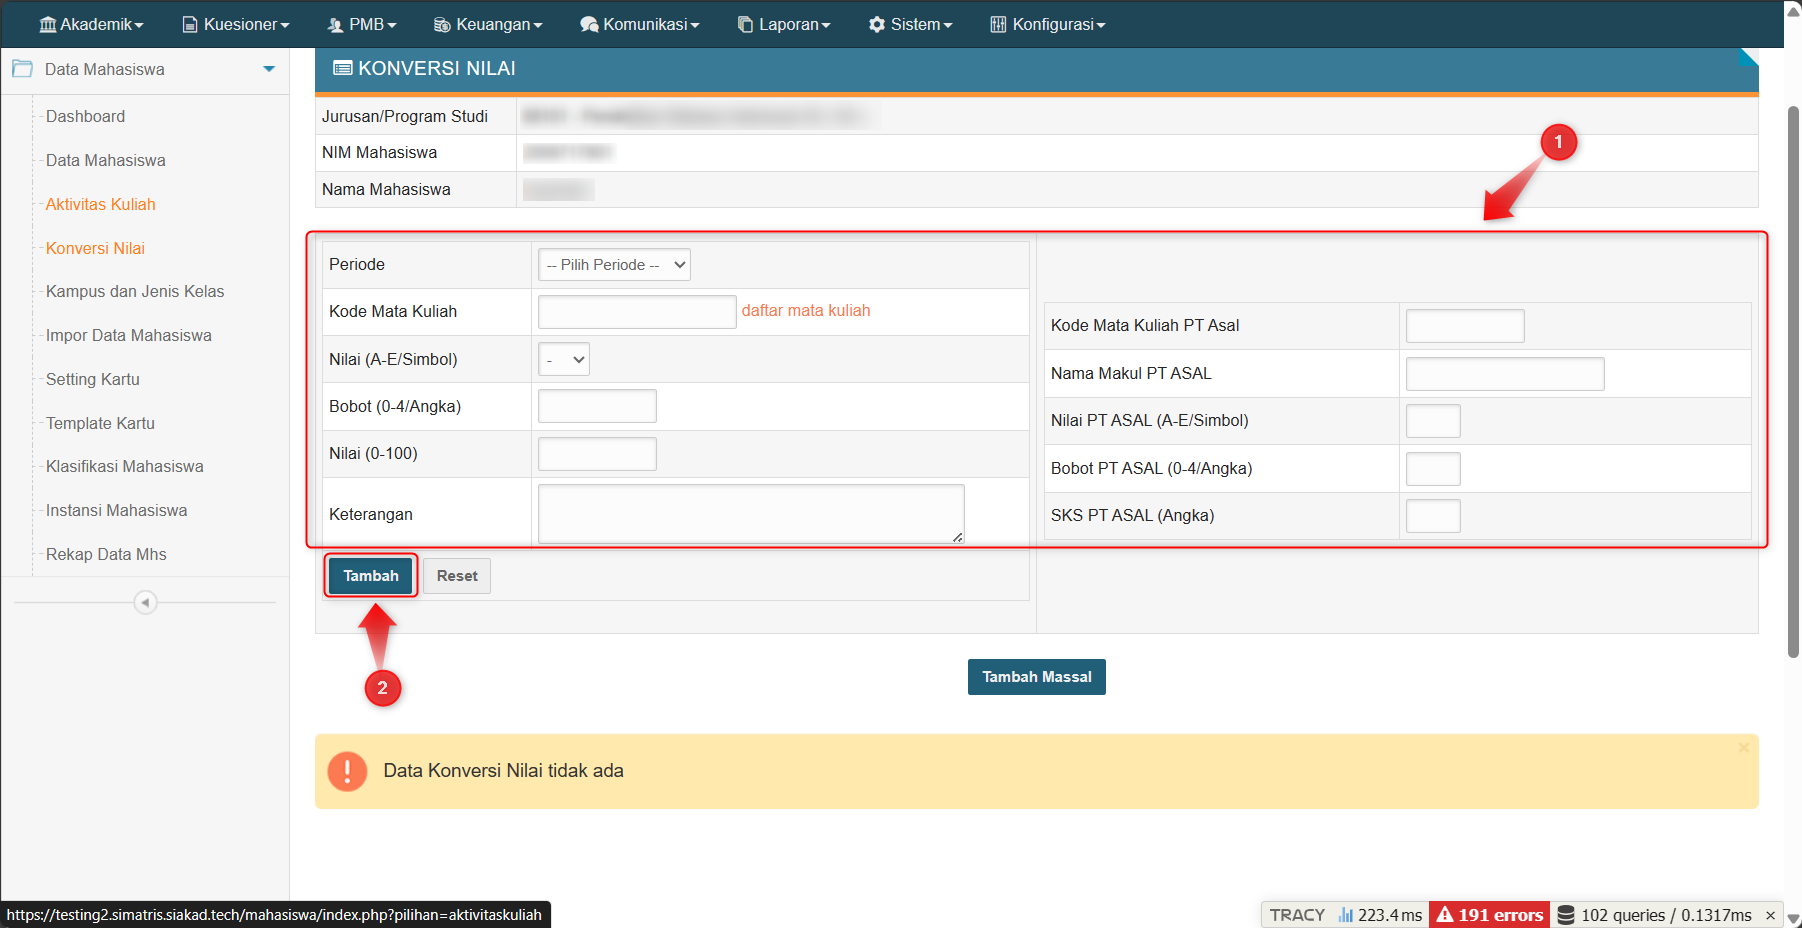Click the Kode Mata Kuliah PT Asal field
Screen dimensions: 1802x928
coord(1464,326)
